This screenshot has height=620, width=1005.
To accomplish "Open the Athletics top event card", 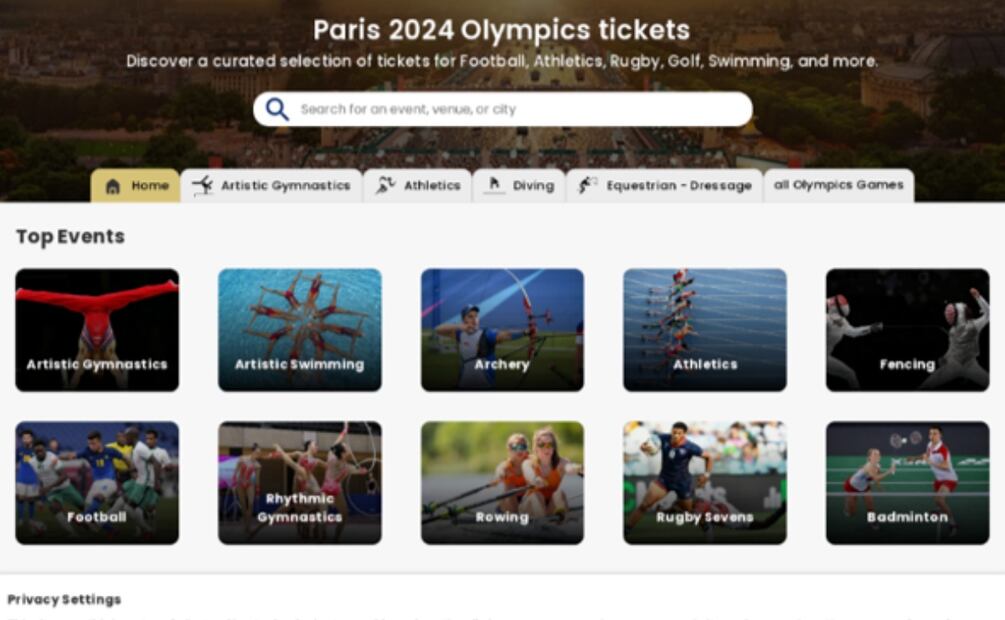I will coord(705,330).
